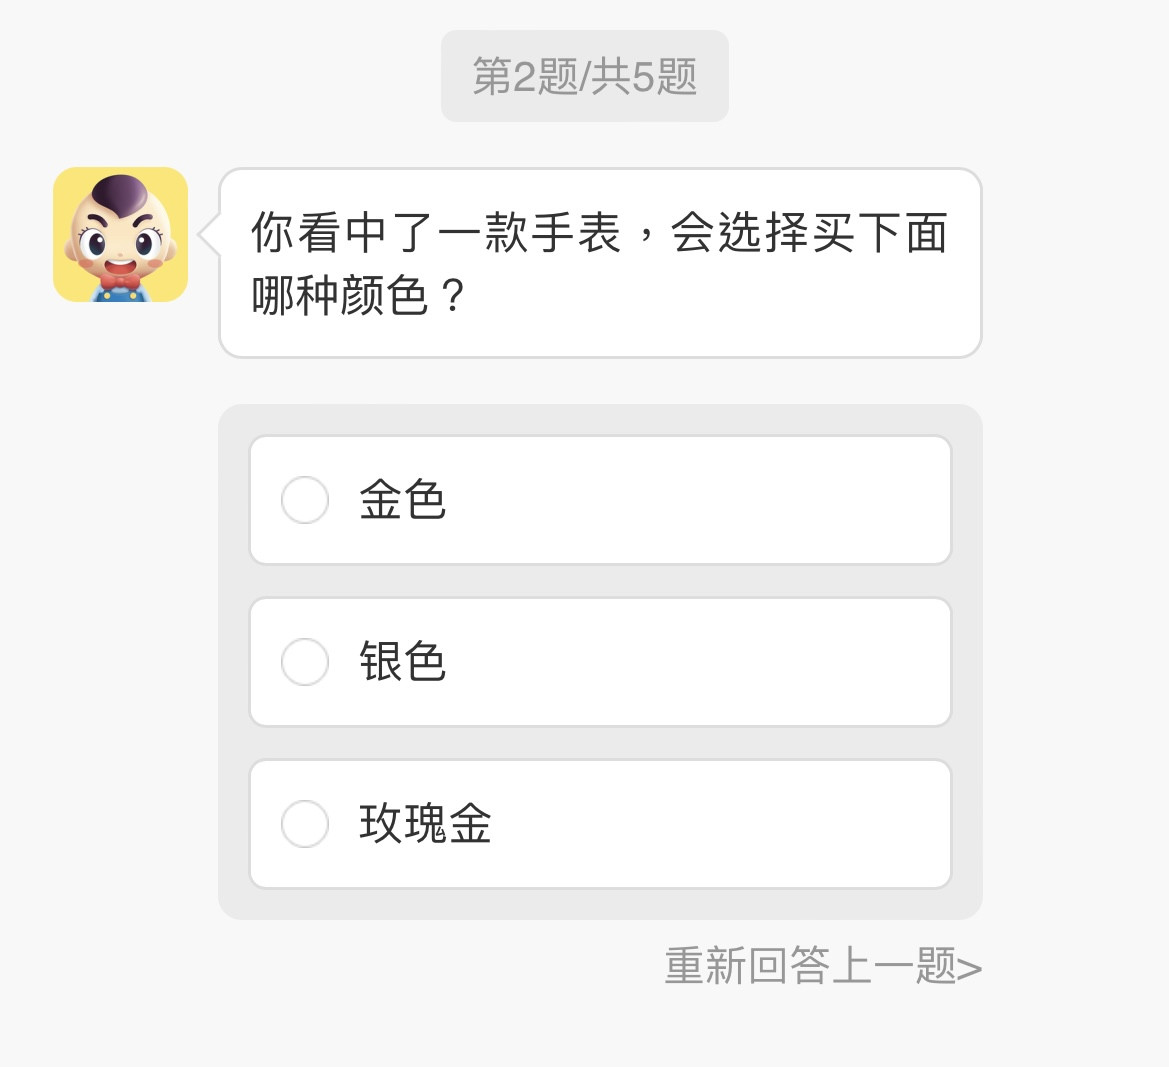
Task: Click the cartoon boy avatar icon
Action: pyautogui.click(x=120, y=234)
